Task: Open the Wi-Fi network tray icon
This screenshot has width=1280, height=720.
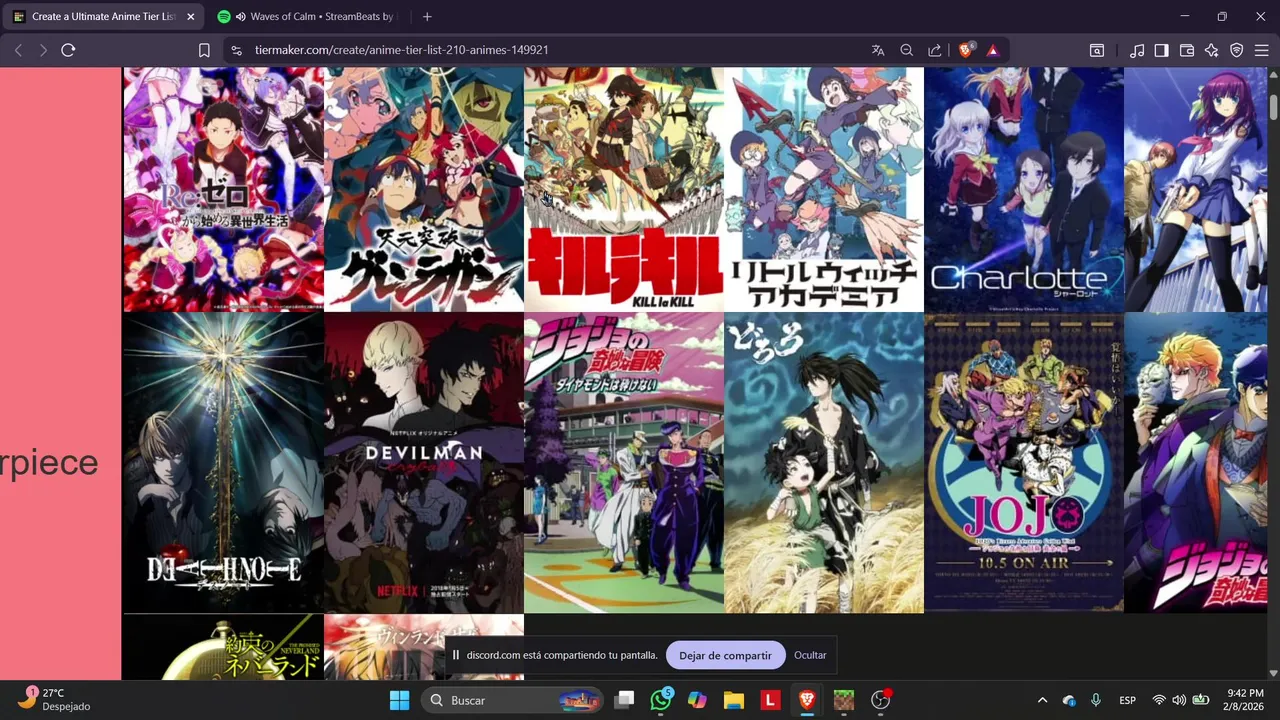Action: (x=1159, y=700)
